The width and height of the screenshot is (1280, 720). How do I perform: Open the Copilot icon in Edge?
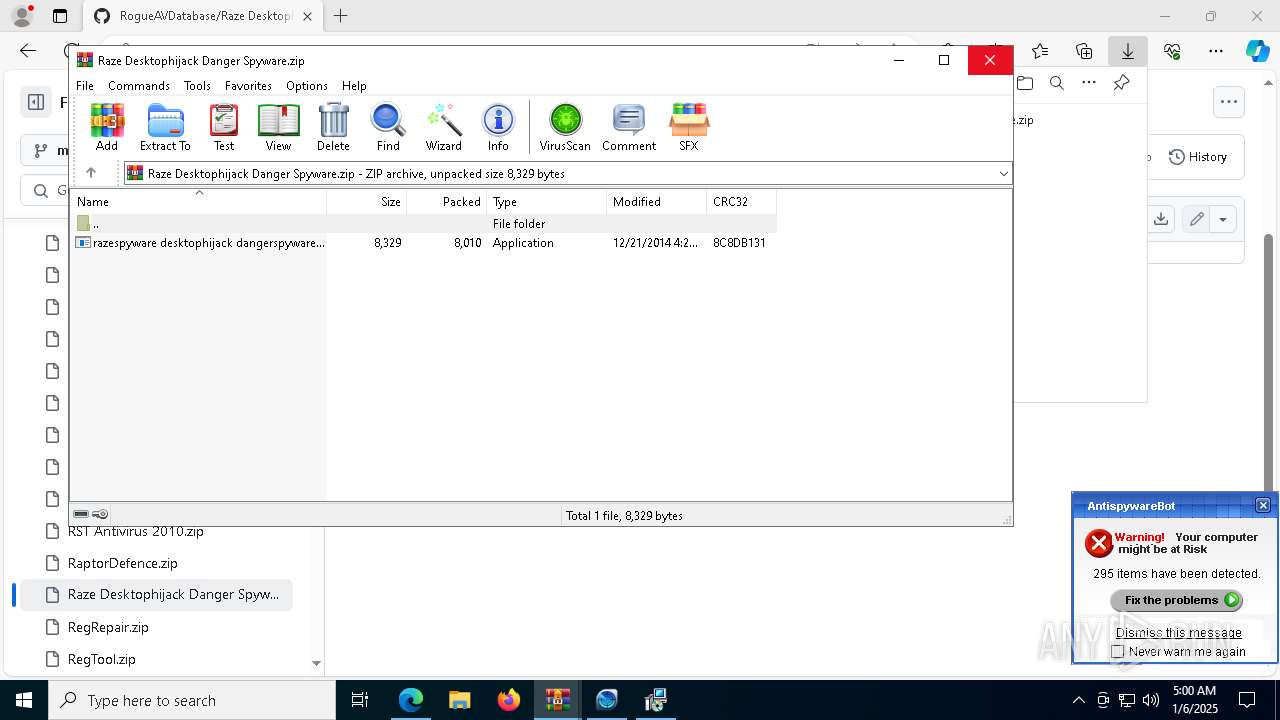tap(1257, 51)
